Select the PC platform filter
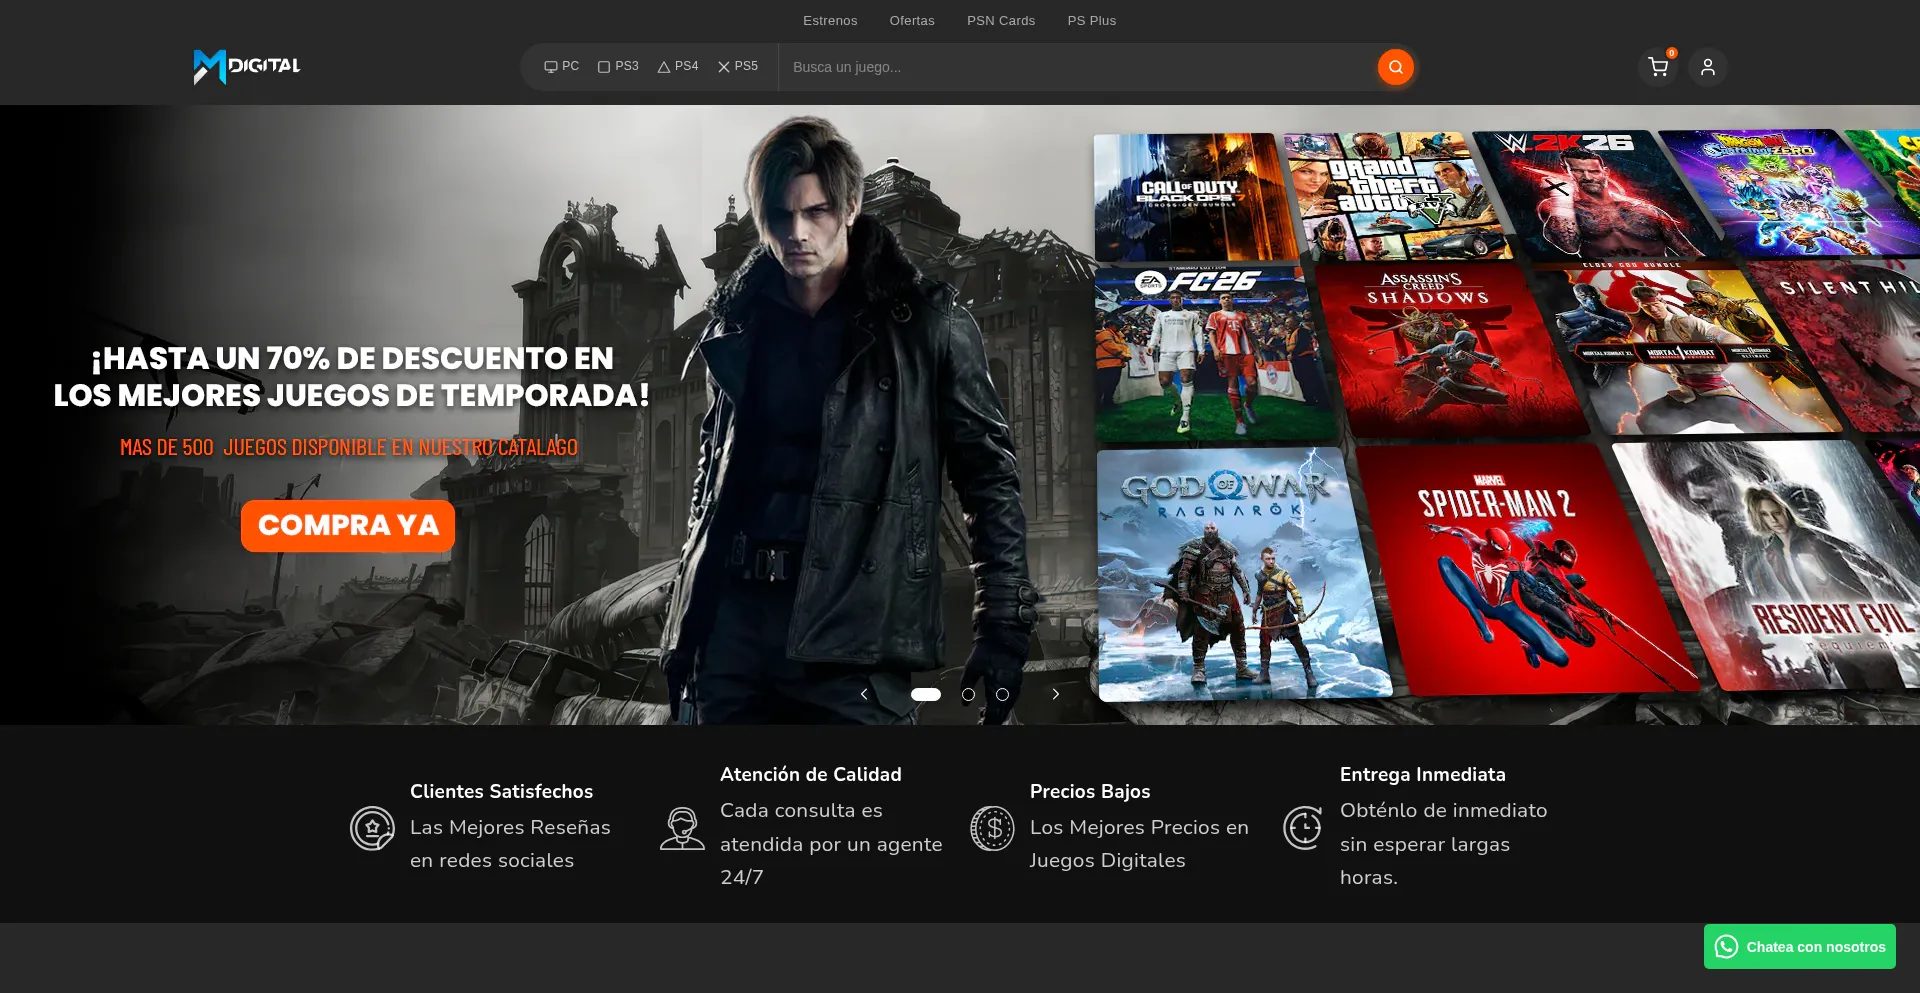This screenshot has height=993, width=1920. (x=561, y=66)
